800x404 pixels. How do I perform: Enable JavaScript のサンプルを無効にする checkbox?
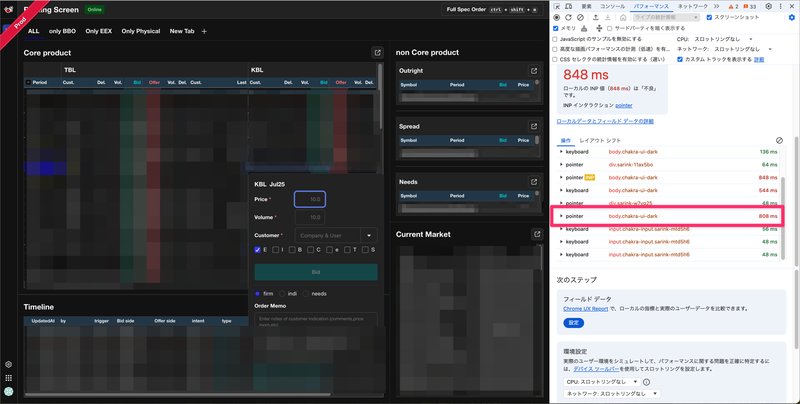click(555, 39)
